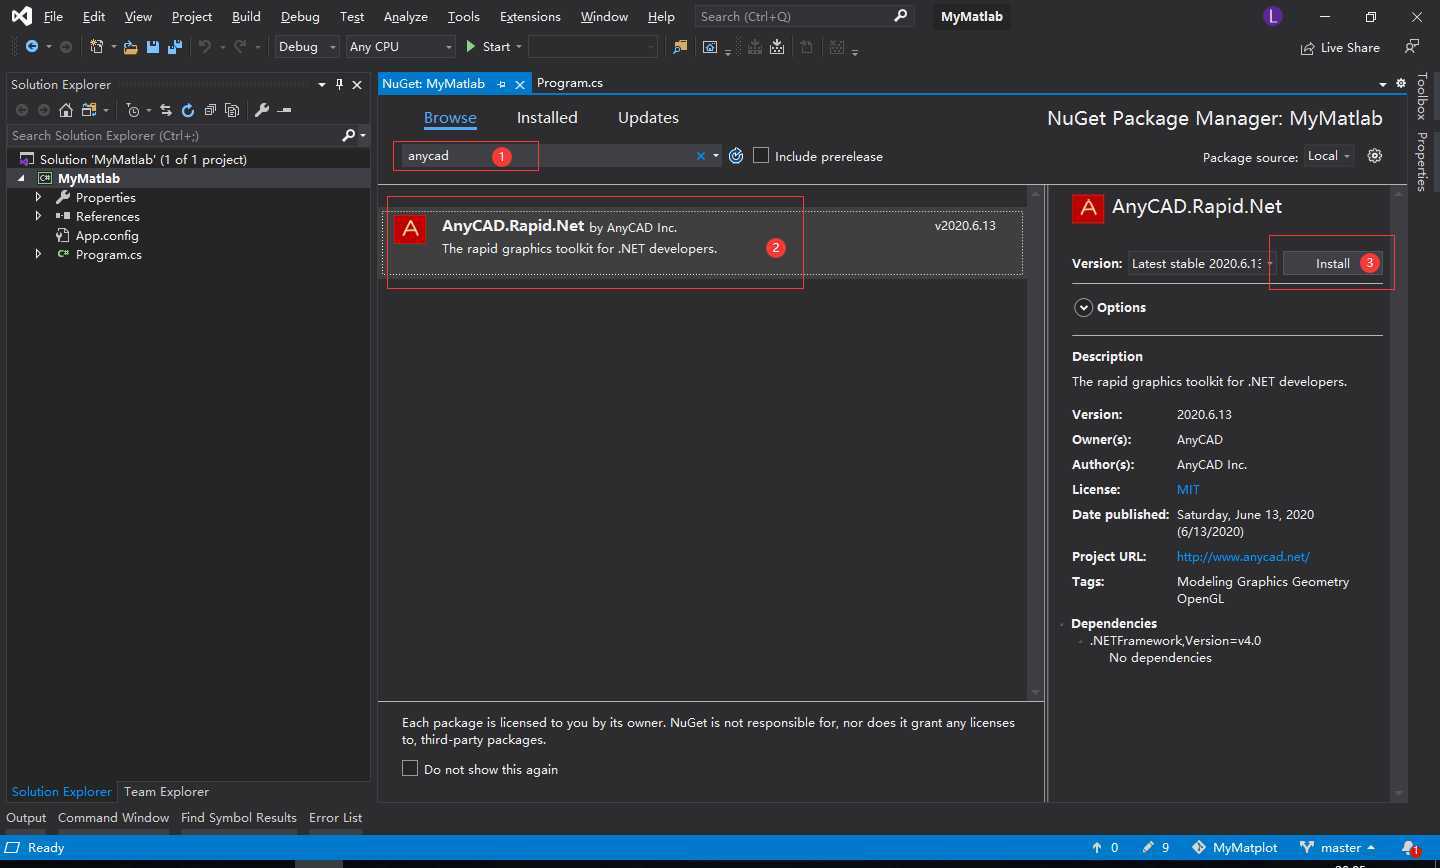Click the AnyCAD package logo in results
1440x868 pixels.
click(410, 230)
